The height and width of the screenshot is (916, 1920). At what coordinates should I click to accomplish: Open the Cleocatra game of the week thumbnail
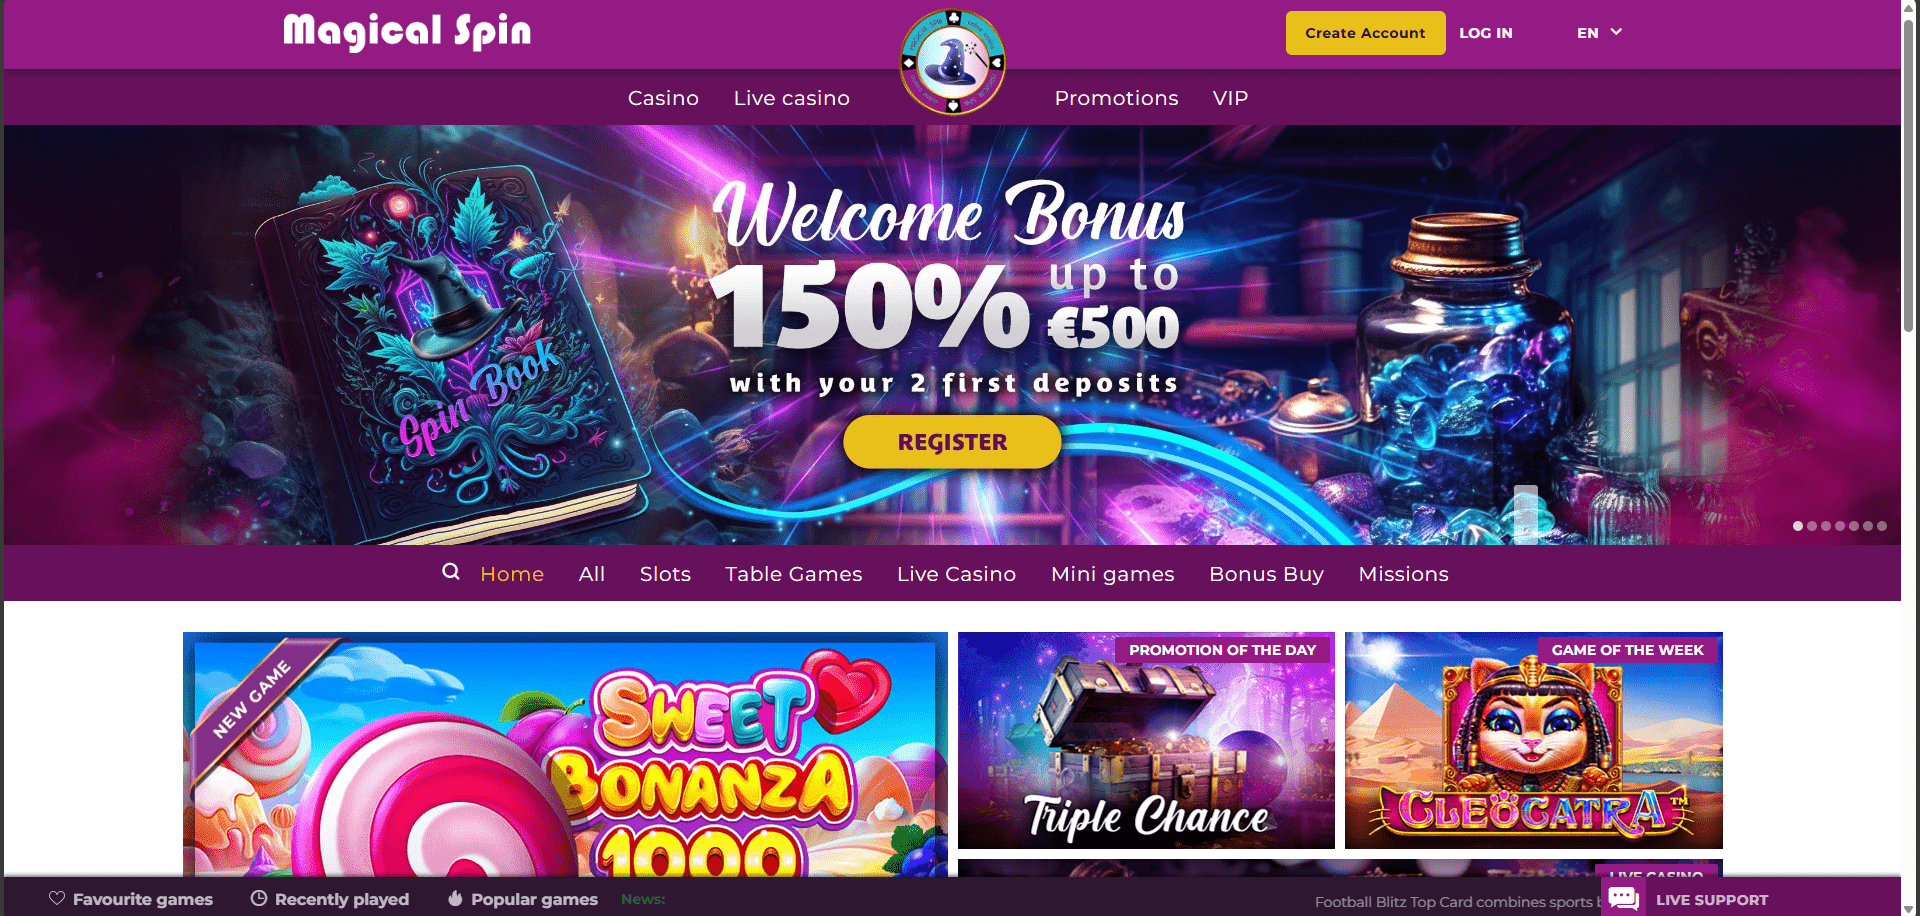pos(1533,740)
